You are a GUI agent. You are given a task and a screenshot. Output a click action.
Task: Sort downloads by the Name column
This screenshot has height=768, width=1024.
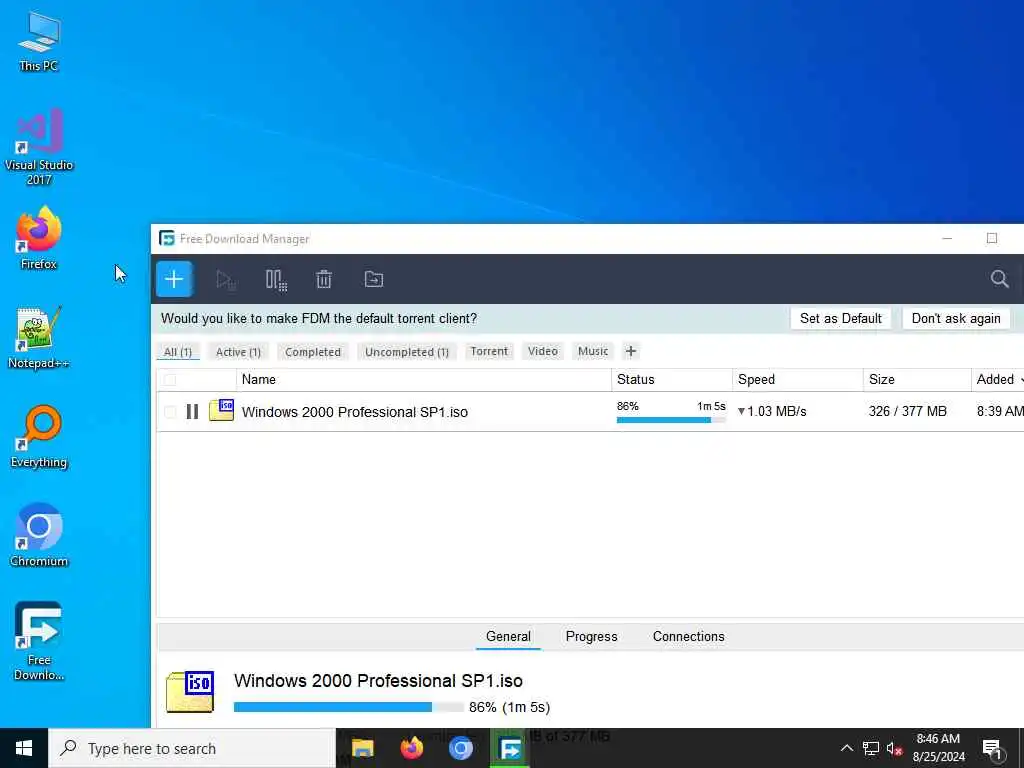tap(424, 379)
